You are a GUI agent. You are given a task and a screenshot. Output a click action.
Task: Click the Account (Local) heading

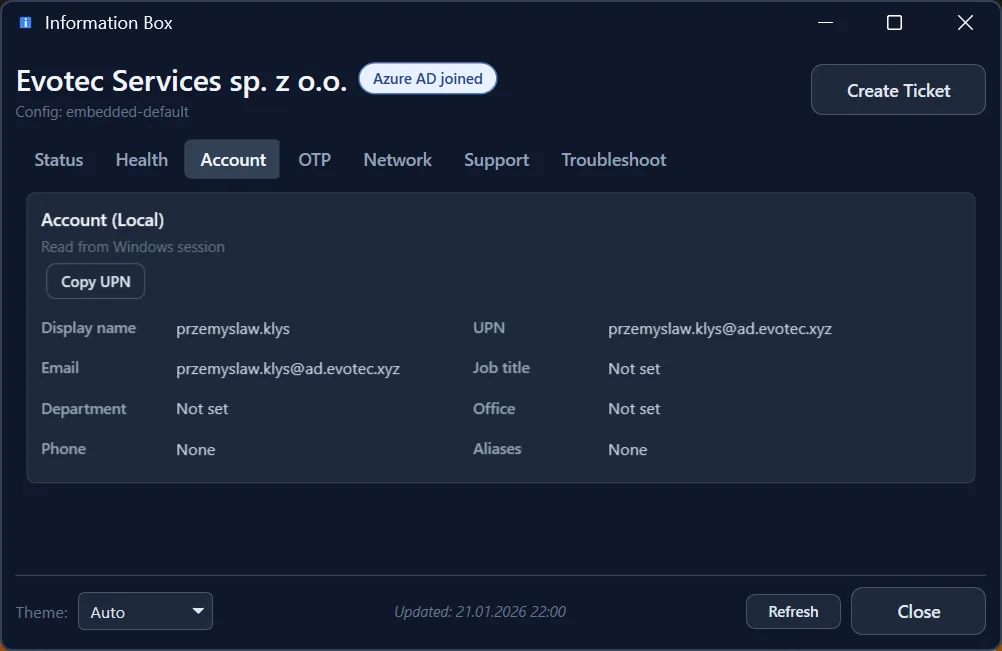(102, 220)
